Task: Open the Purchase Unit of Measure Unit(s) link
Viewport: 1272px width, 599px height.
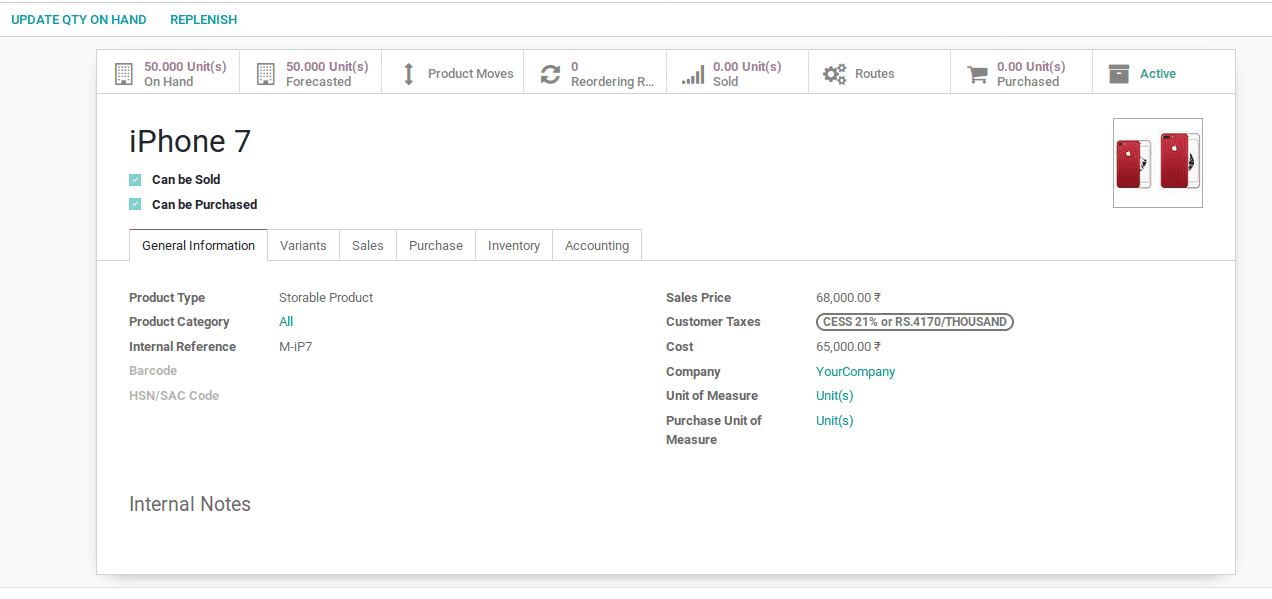Action: [x=835, y=421]
